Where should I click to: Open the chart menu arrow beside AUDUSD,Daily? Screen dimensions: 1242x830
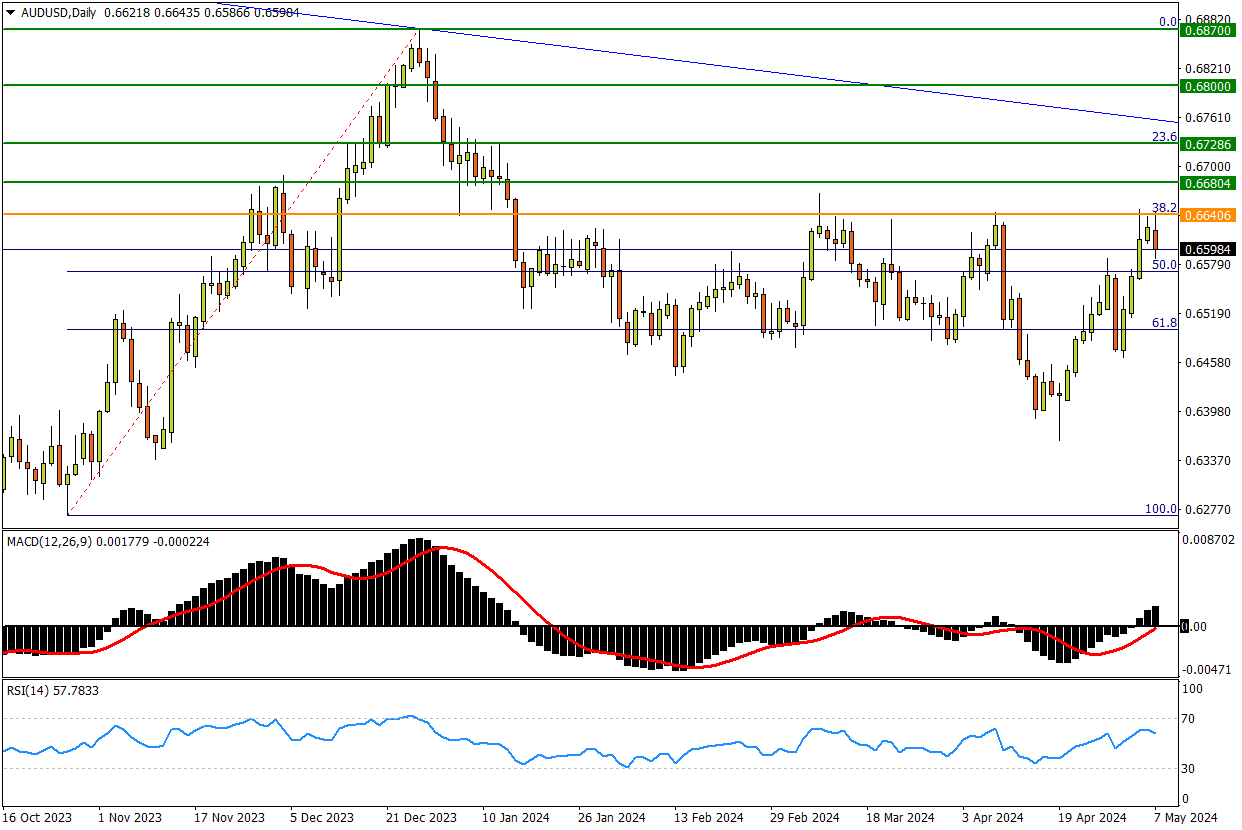point(10,10)
